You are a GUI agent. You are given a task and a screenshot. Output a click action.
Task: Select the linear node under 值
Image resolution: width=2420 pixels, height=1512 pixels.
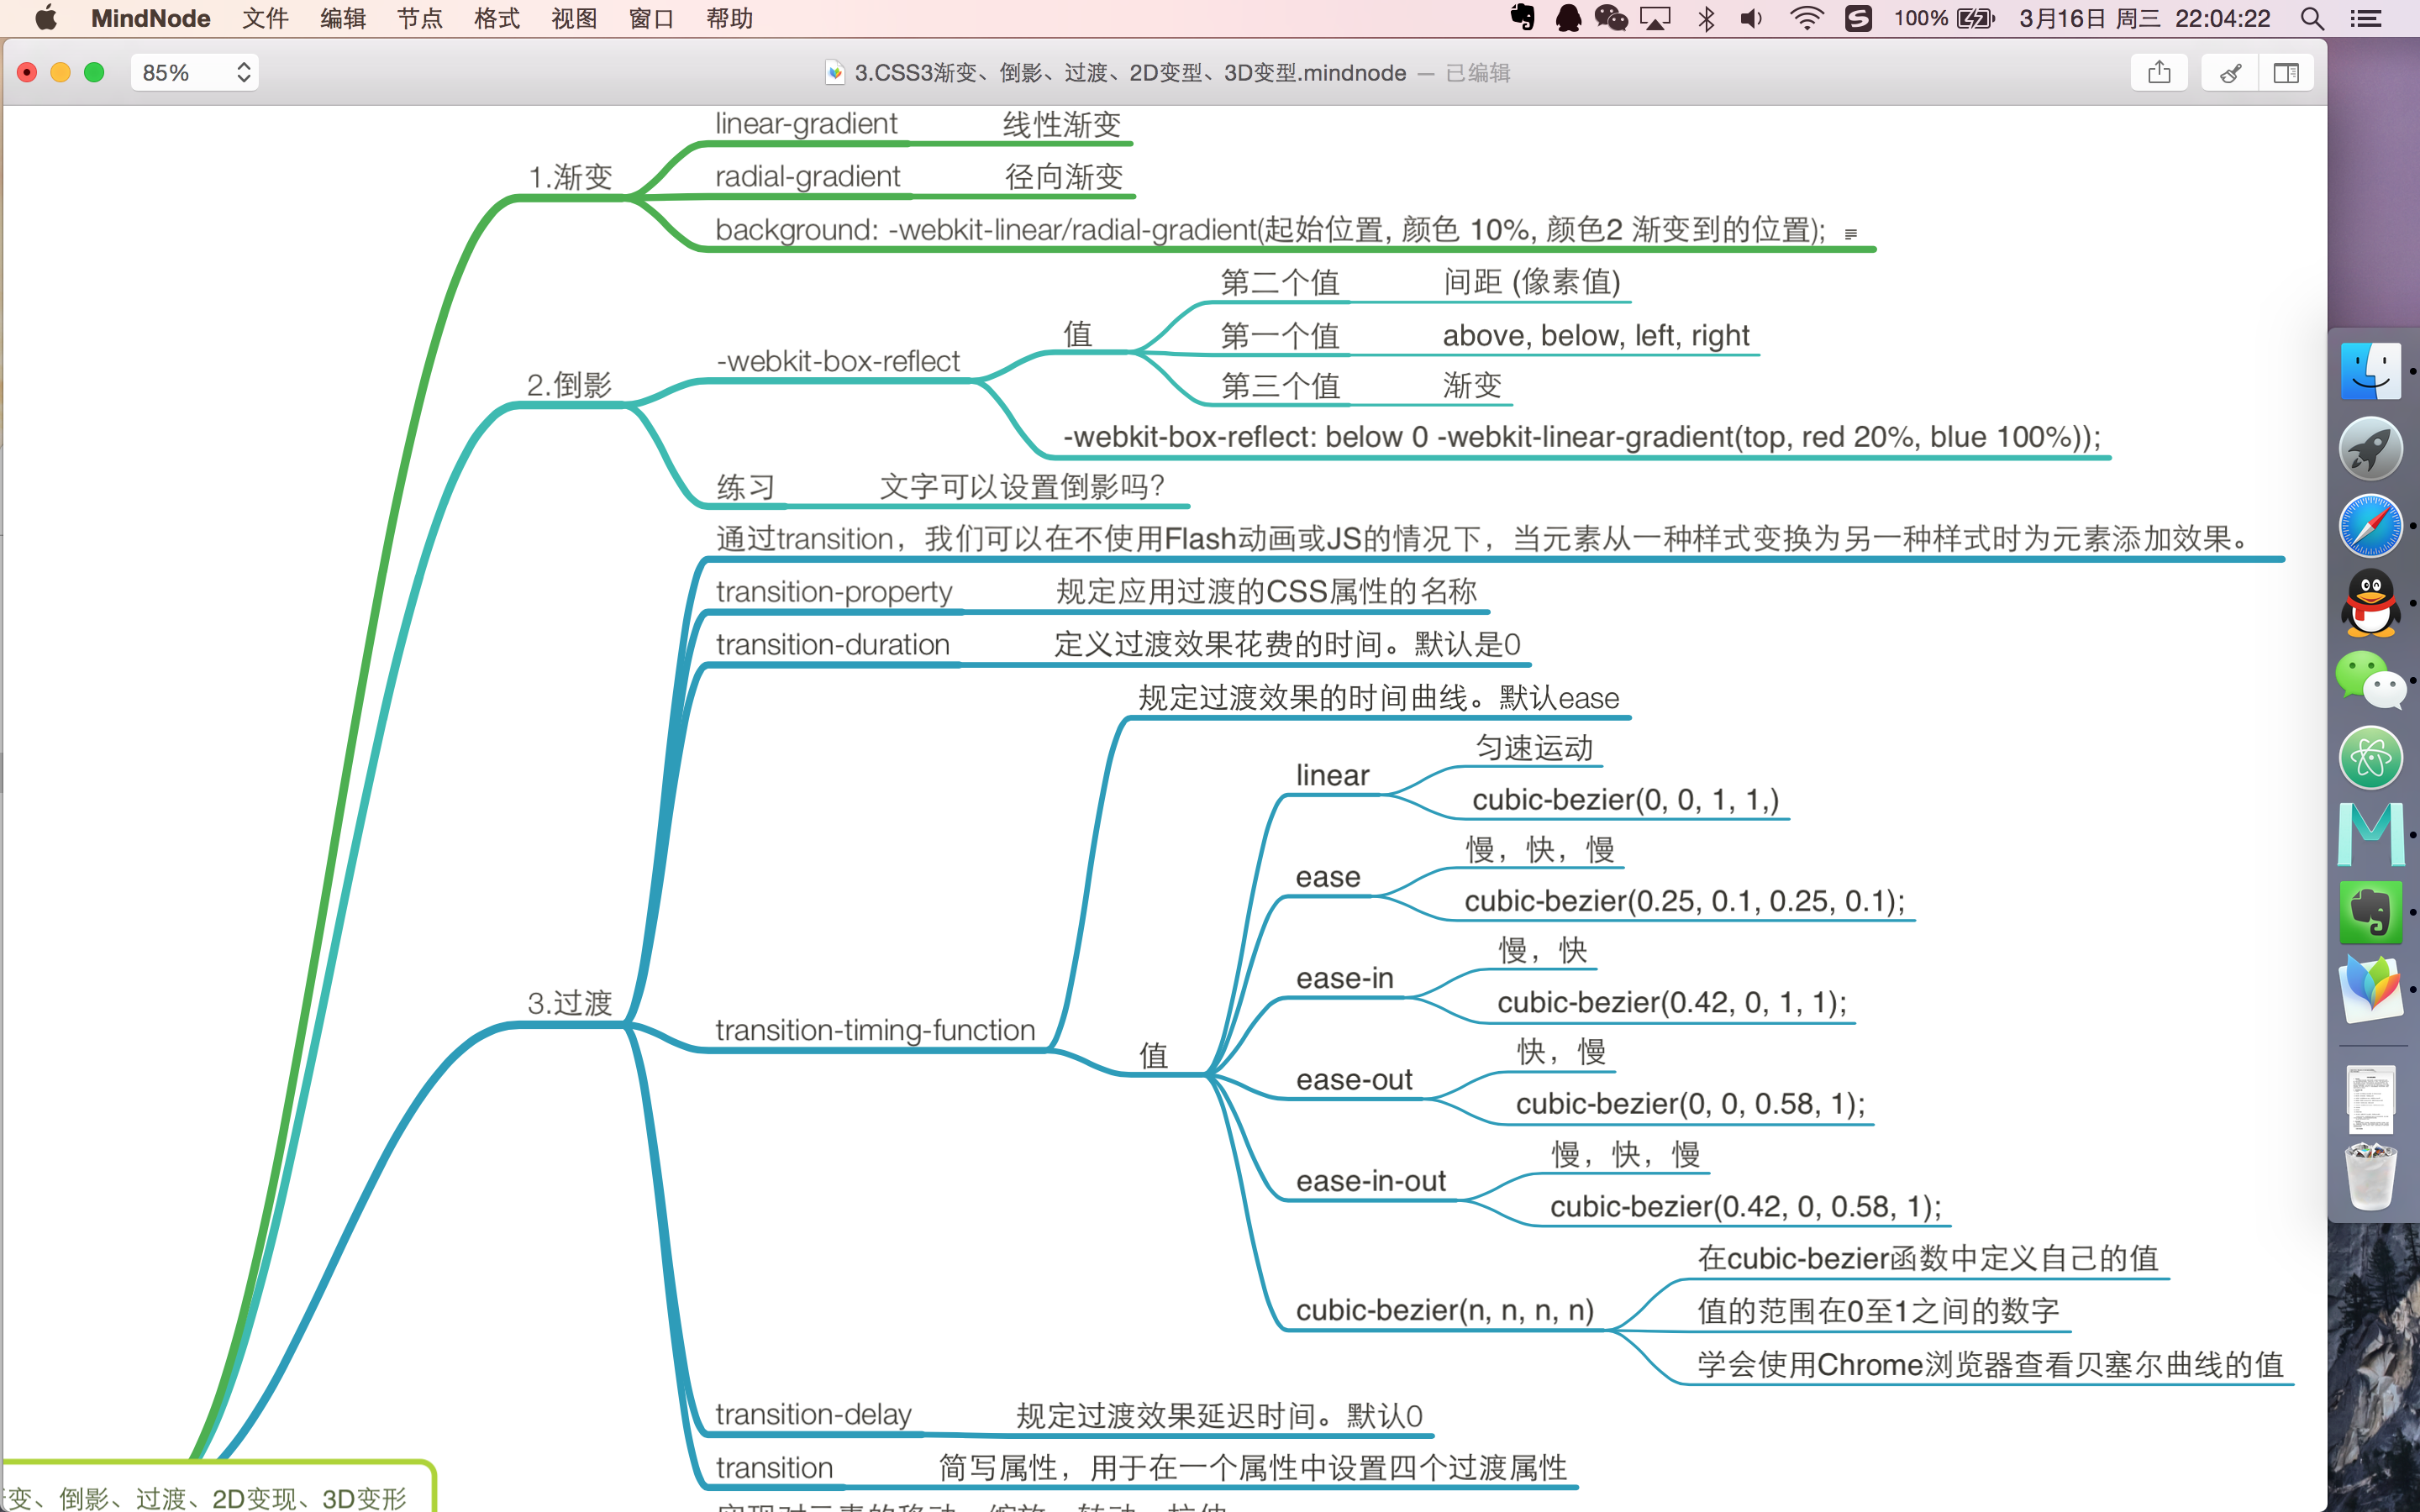pyautogui.click(x=1332, y=775)
